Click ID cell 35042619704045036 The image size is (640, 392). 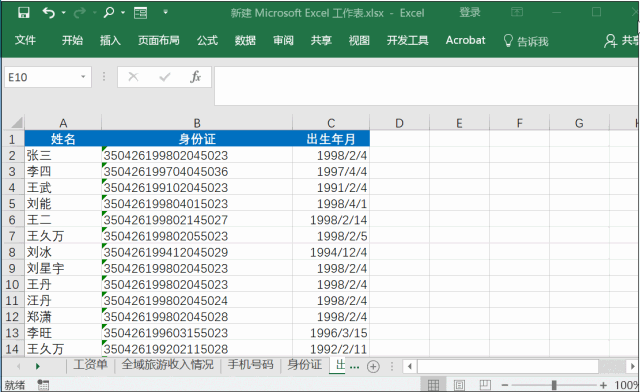coord(197,172)
